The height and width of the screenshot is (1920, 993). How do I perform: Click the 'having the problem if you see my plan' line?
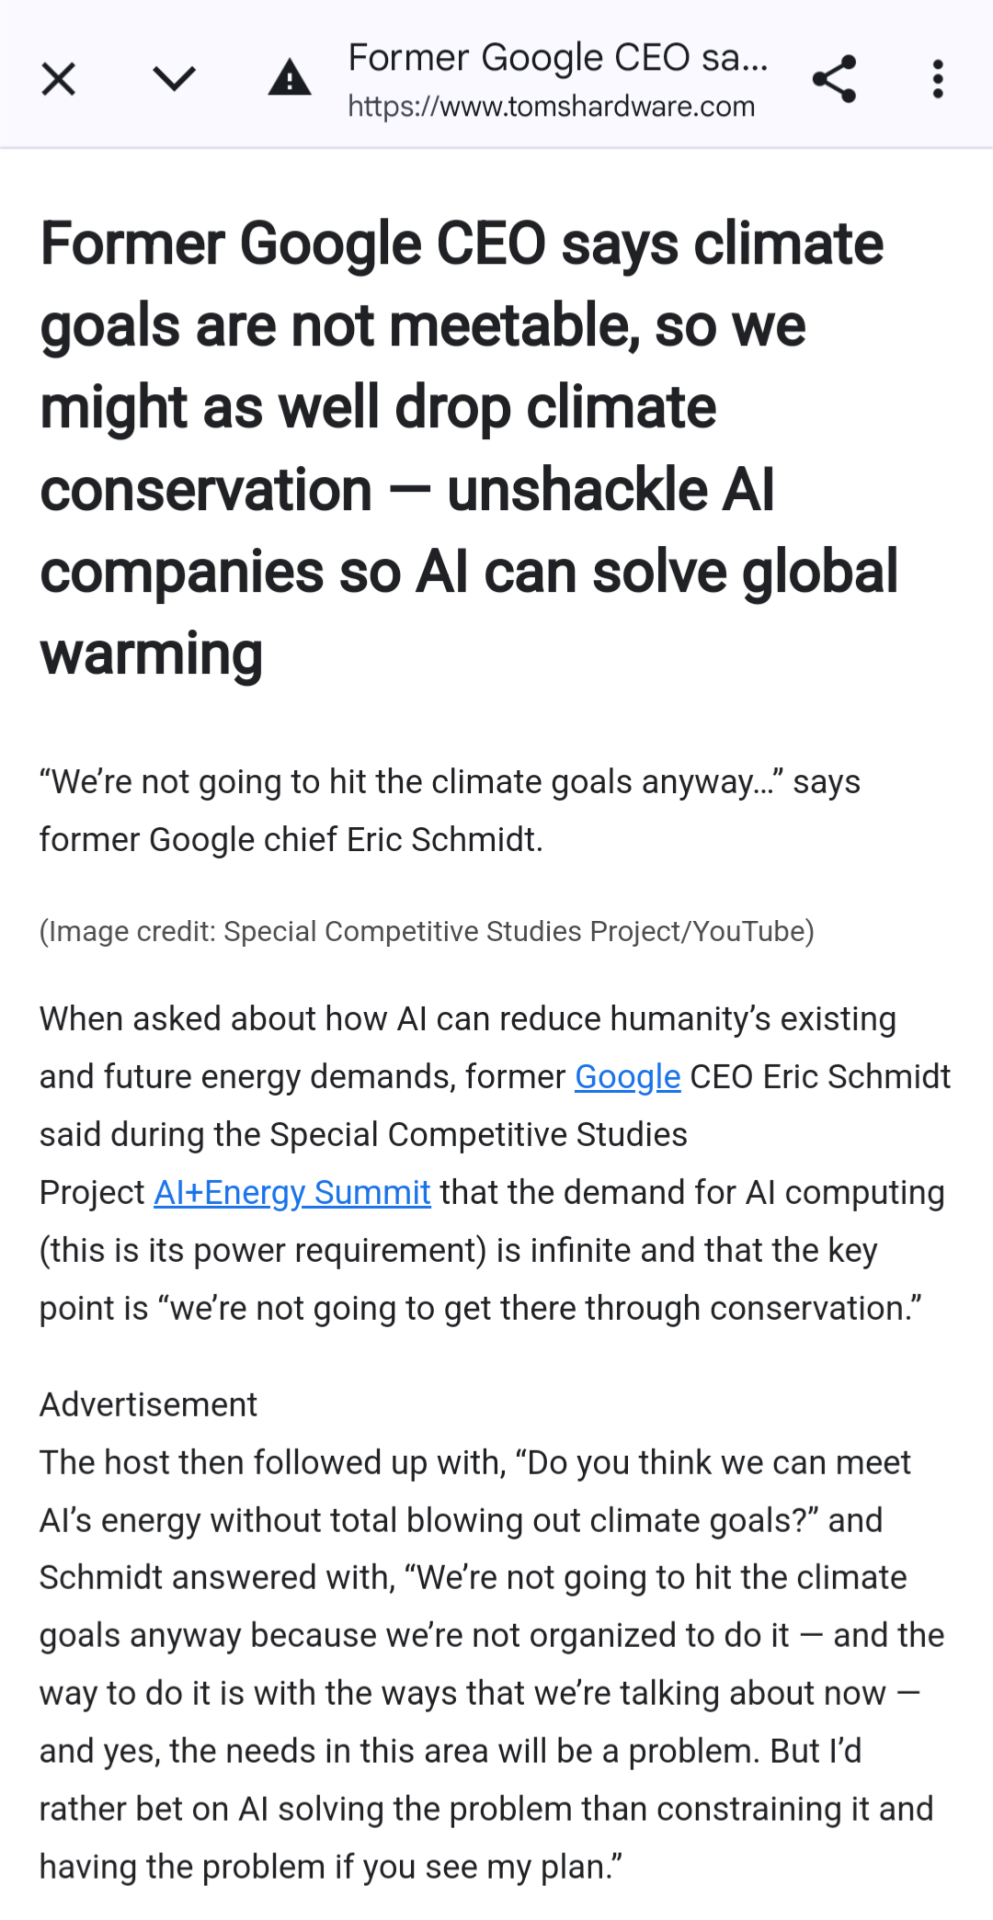[x=330, y=1867]
